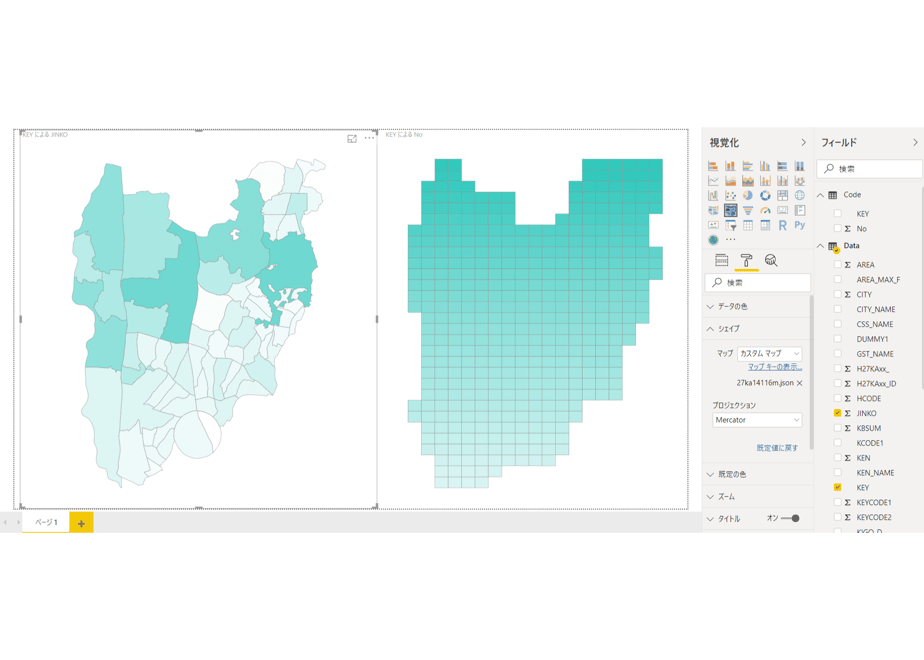Image resolution: width=924 pixels, height=660 pixels.
Task: Select the ArcGIS map visual
Action: click(x=713, y=240)
